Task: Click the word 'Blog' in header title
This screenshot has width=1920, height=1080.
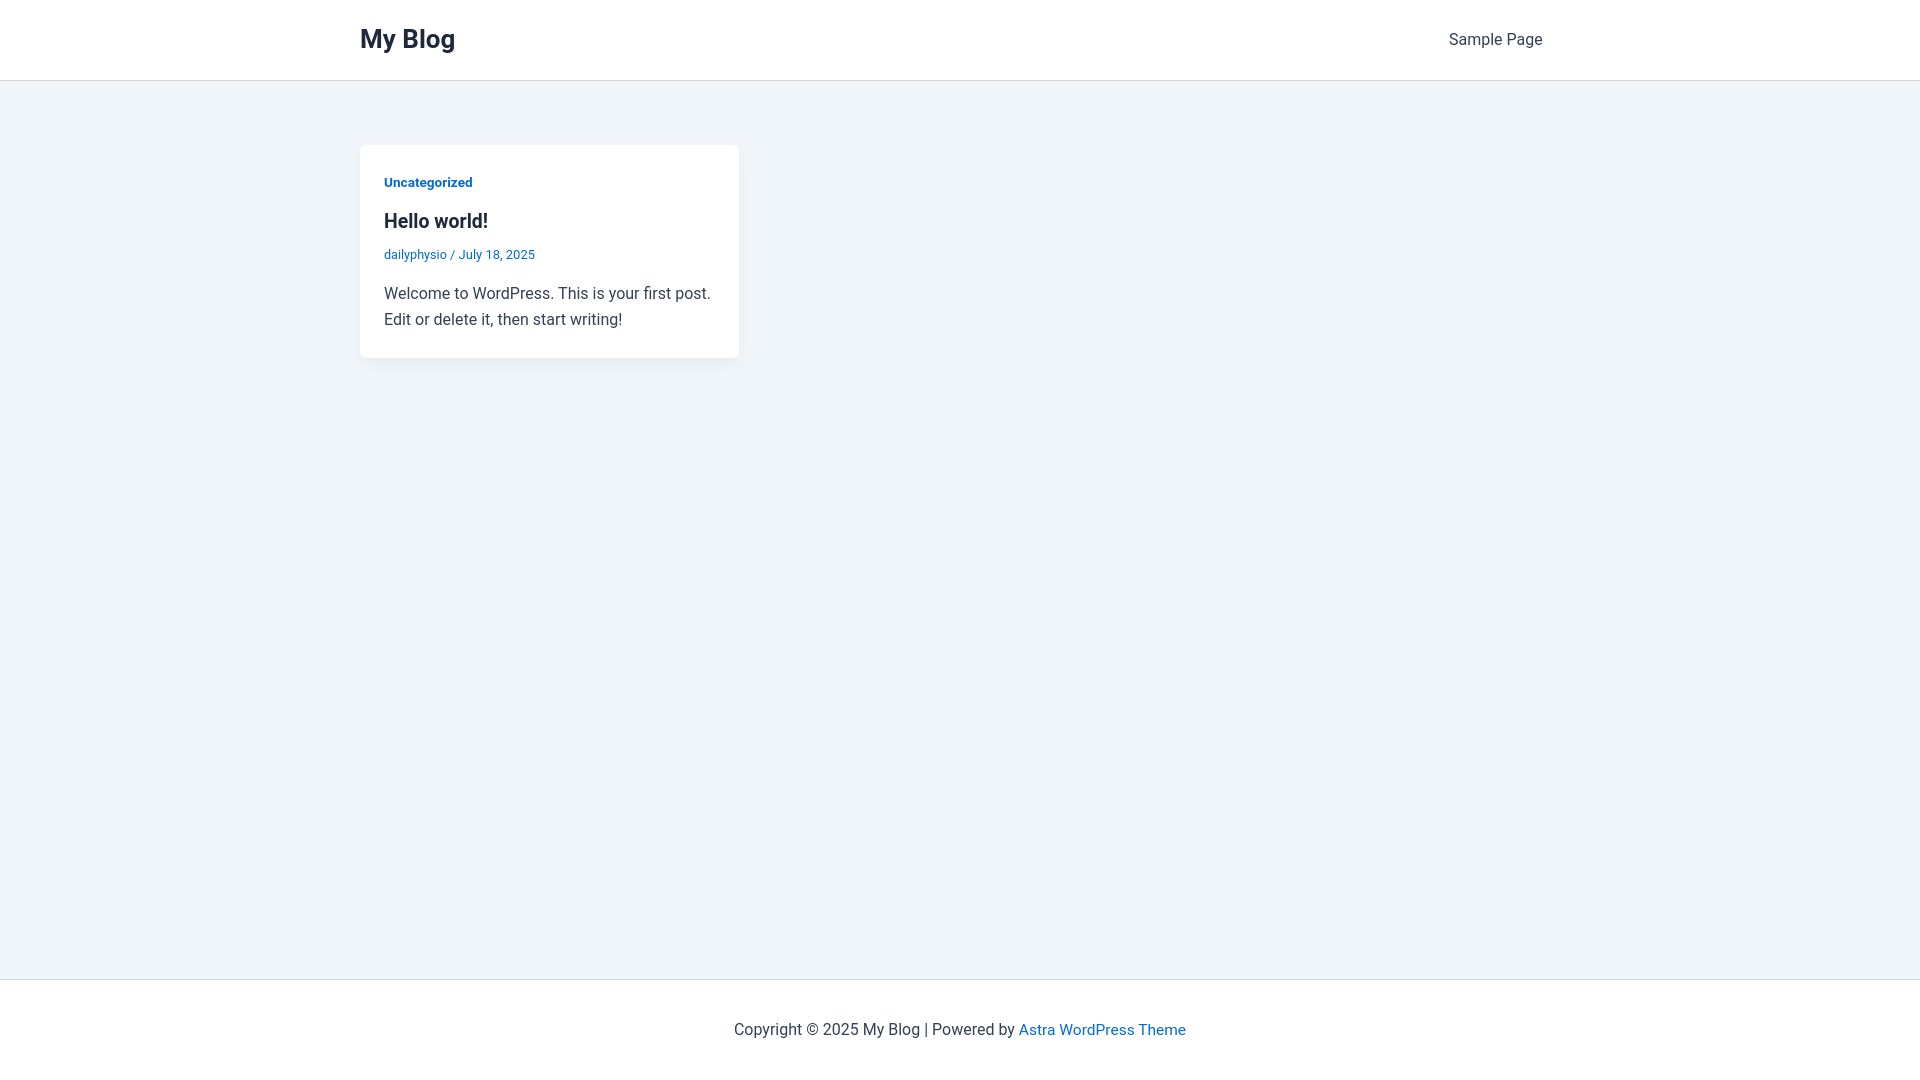Action: [x=429, y=40]
